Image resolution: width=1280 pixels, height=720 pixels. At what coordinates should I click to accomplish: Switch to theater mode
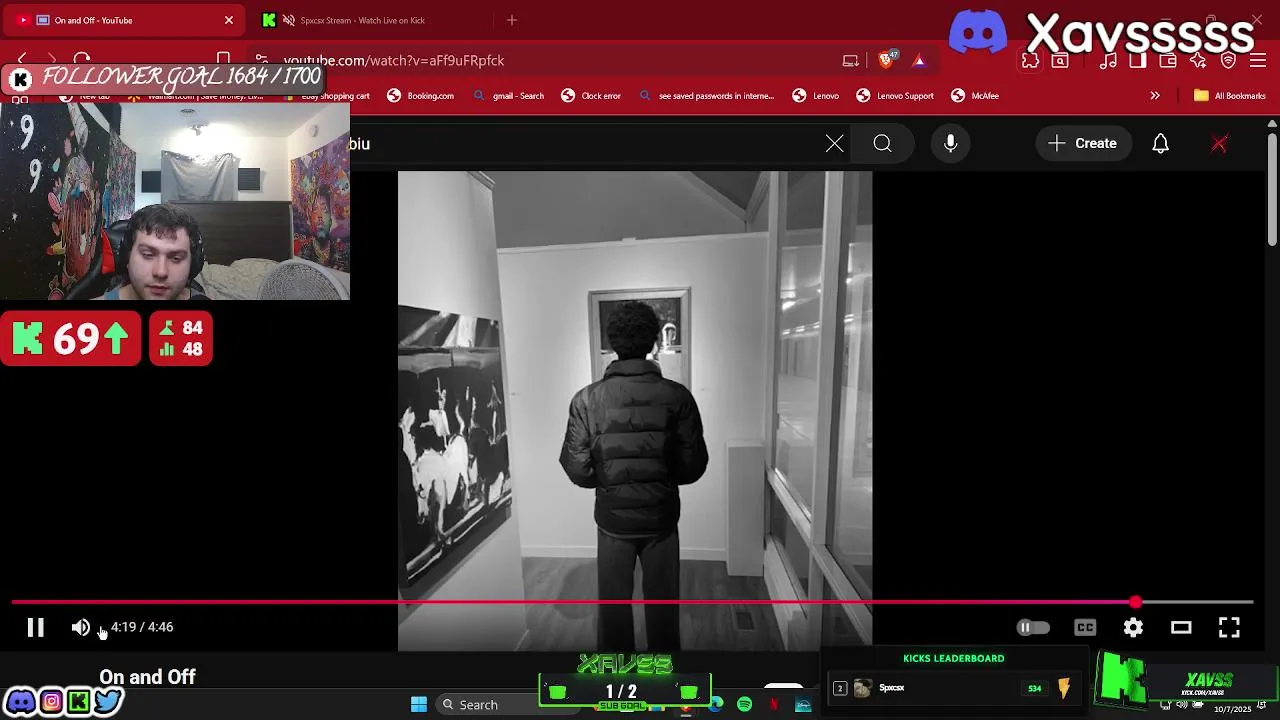[1181, 627]
